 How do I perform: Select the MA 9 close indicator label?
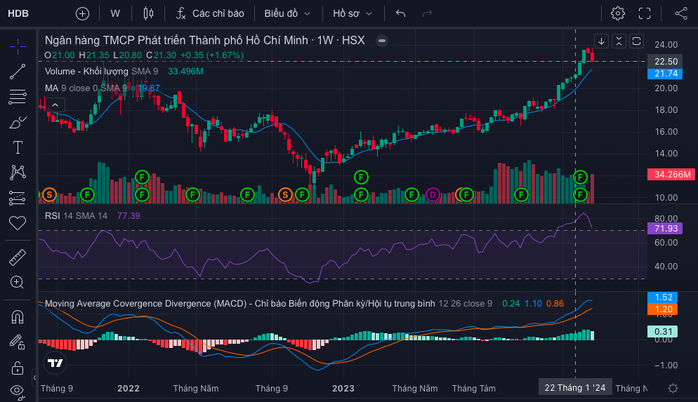pyautogui.click(x=85, y=88)
